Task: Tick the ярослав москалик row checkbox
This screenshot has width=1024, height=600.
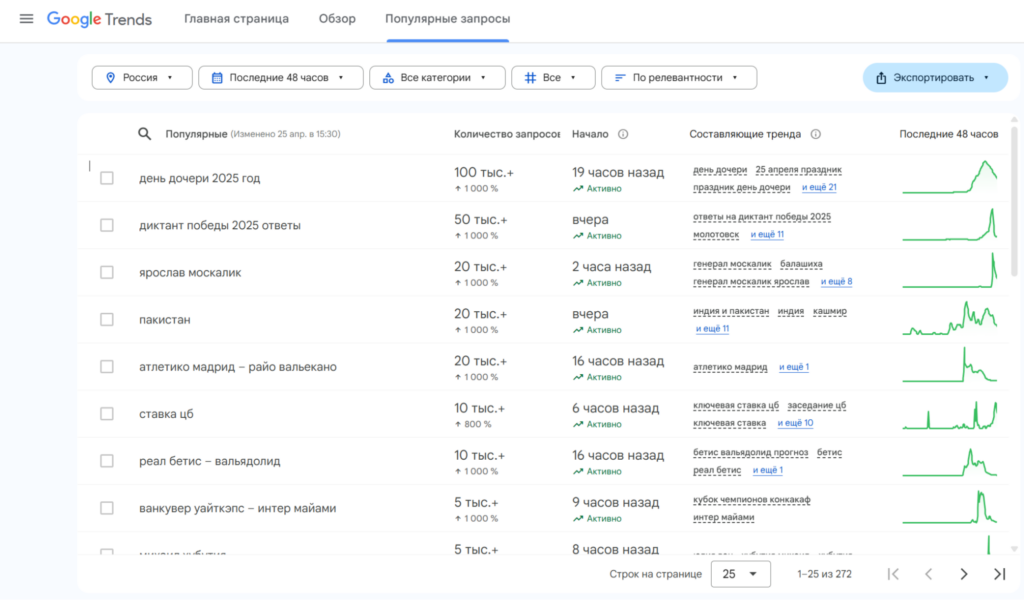Action: (106, 272)
